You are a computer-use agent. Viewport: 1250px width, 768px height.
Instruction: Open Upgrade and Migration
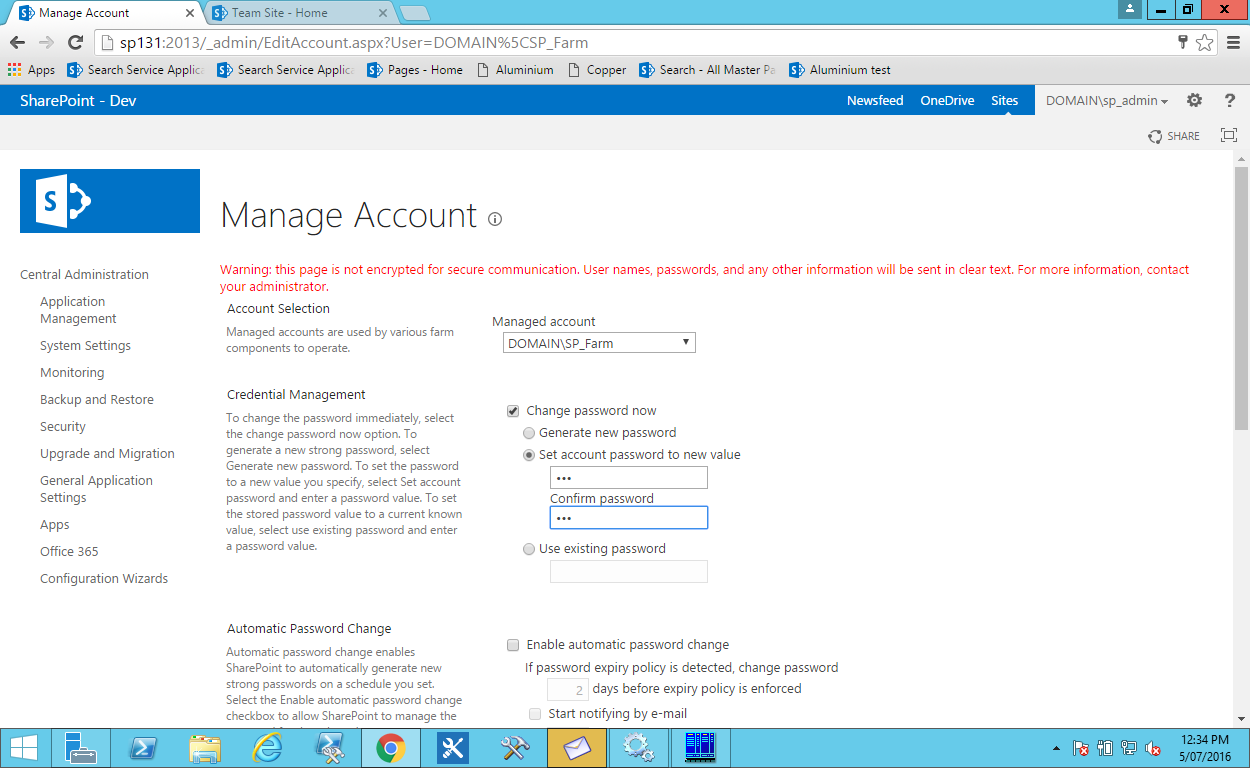[x=107, y=454]
